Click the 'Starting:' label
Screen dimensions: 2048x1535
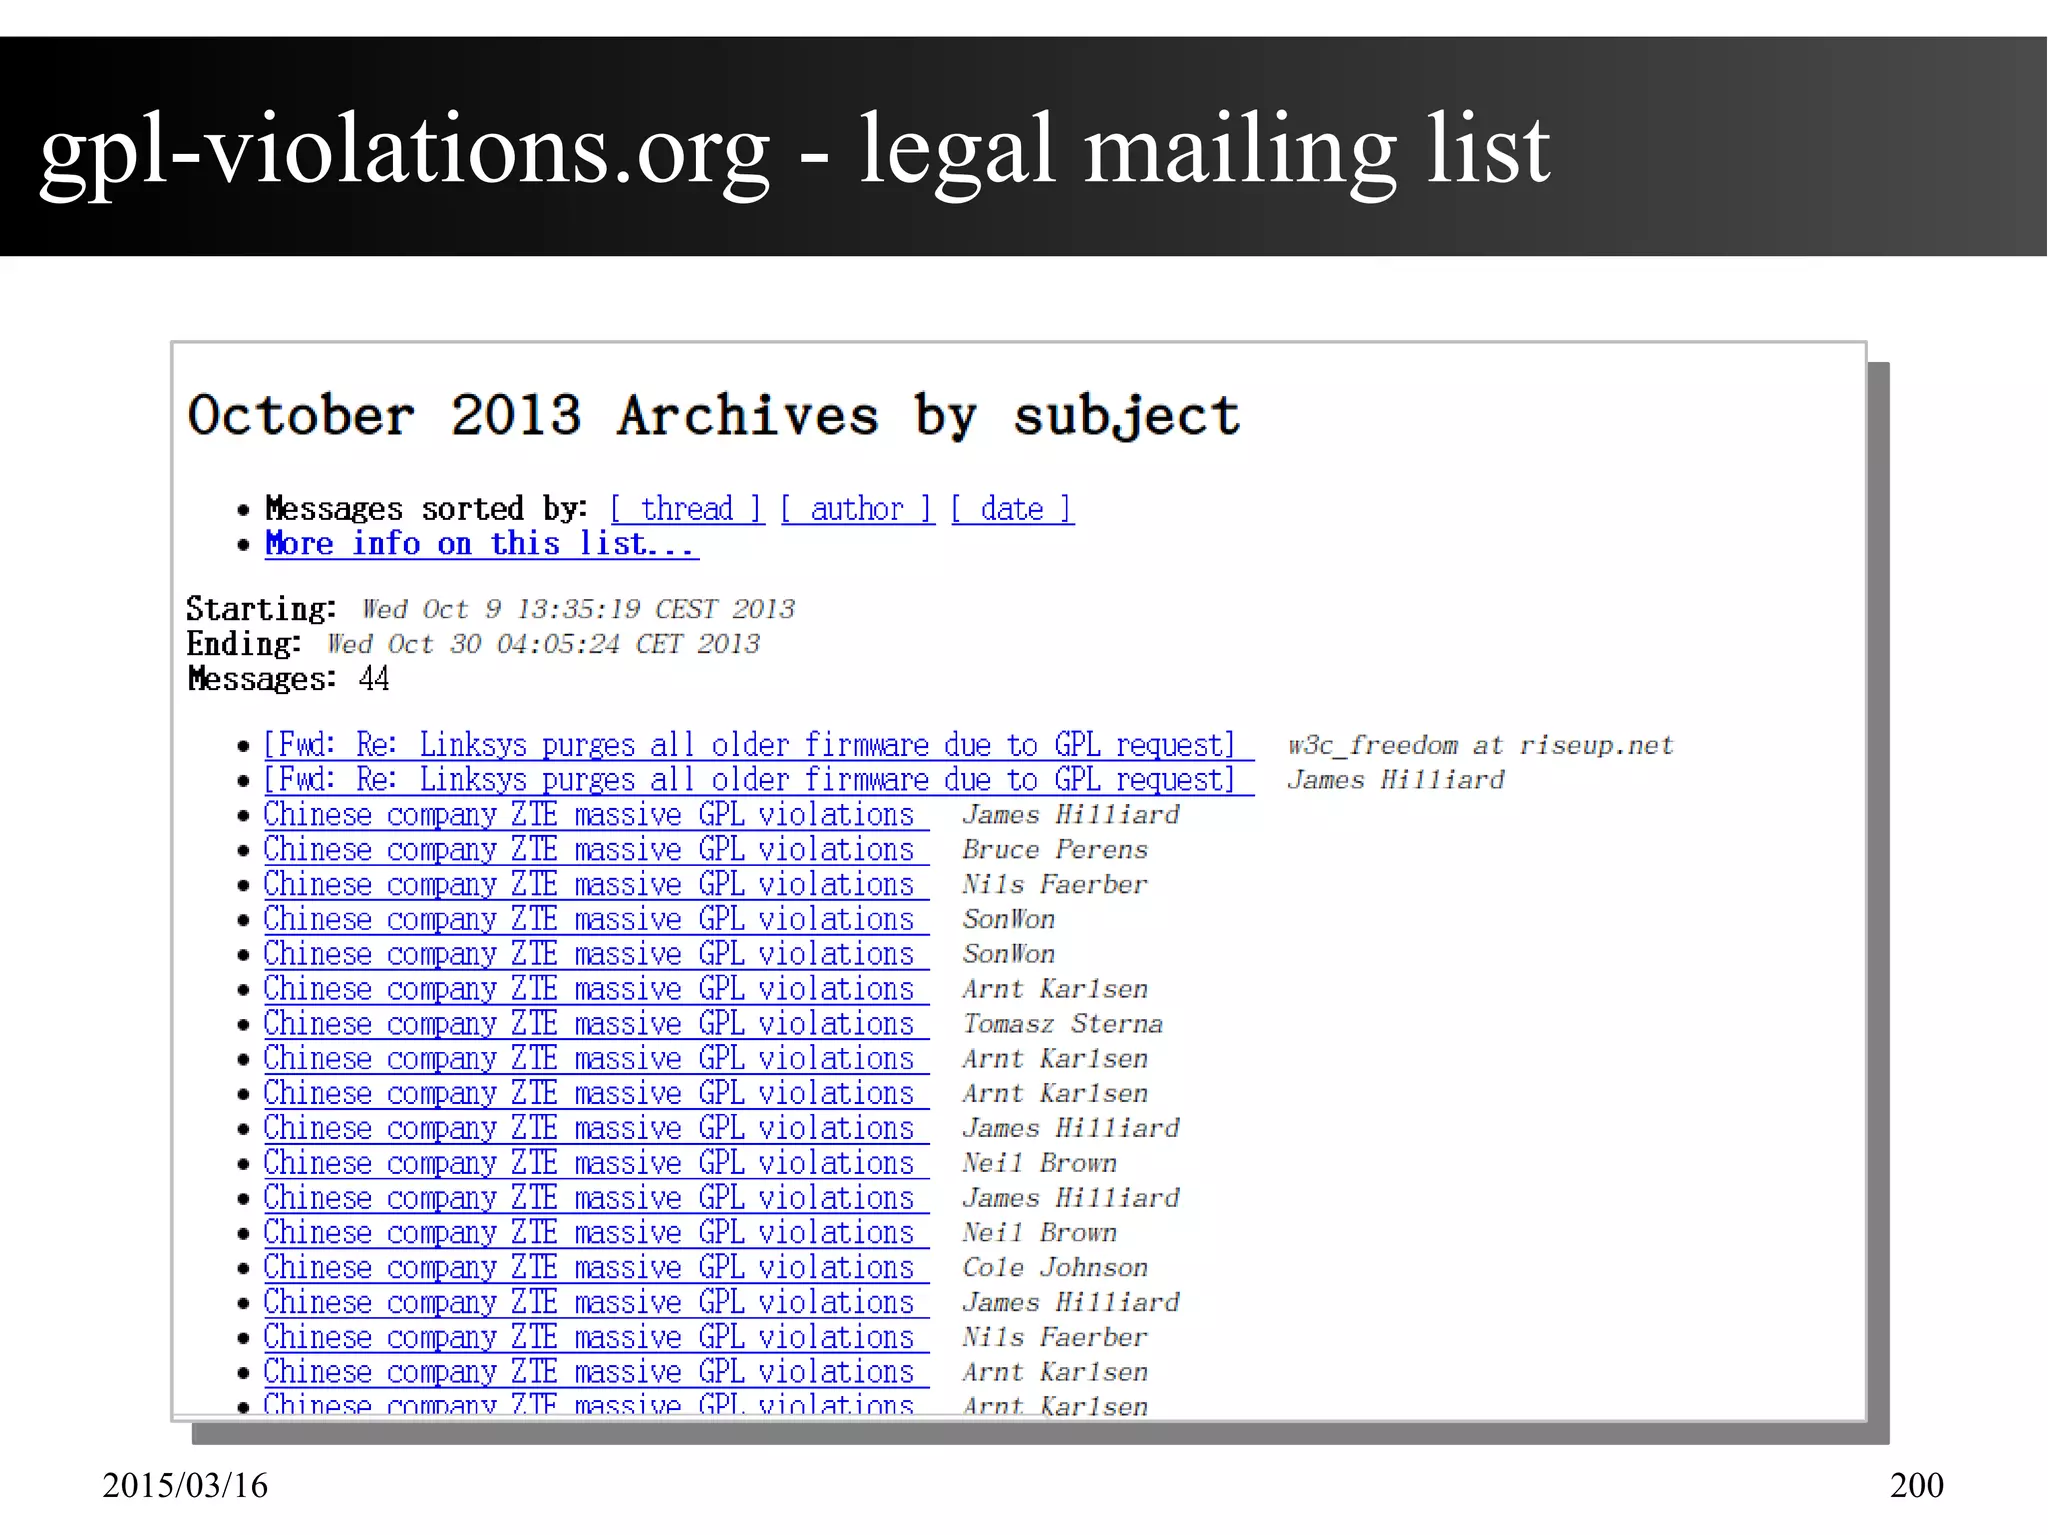point(261,609)
